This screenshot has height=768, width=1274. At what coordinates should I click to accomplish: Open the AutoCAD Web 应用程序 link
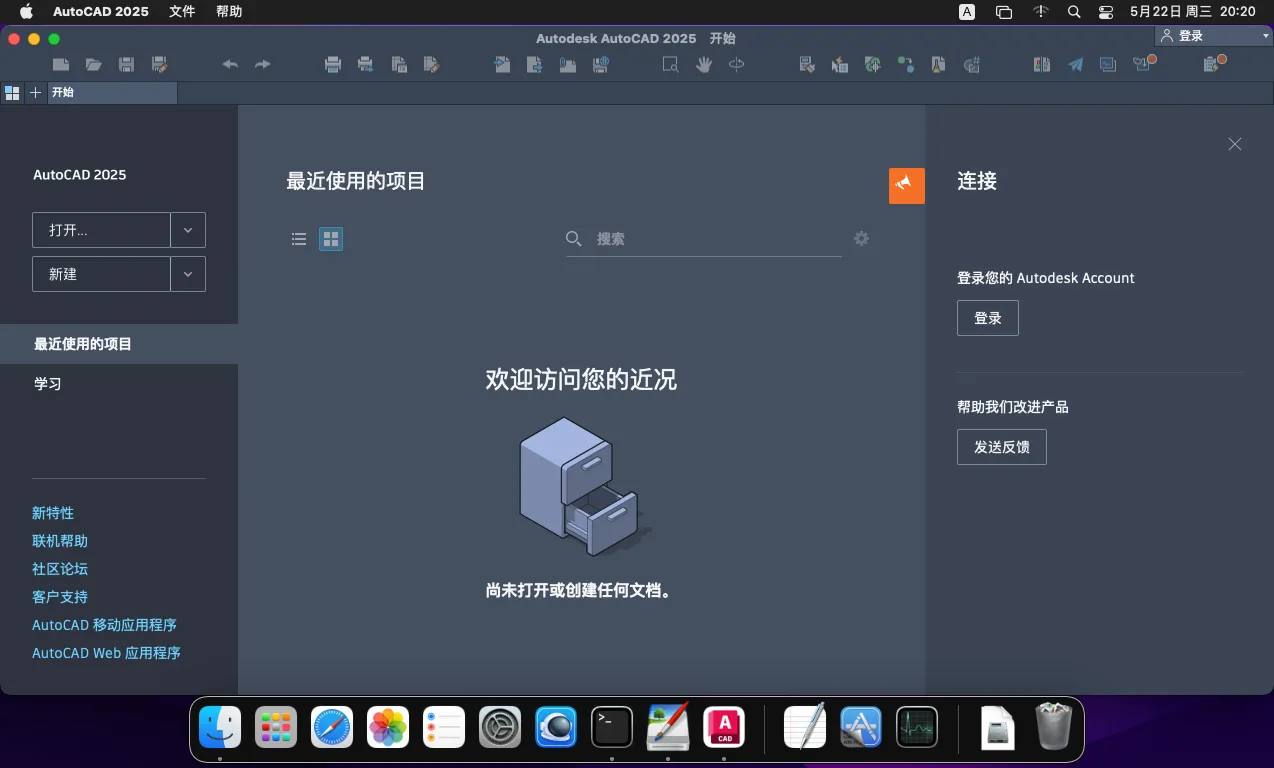tap(106, 653)
